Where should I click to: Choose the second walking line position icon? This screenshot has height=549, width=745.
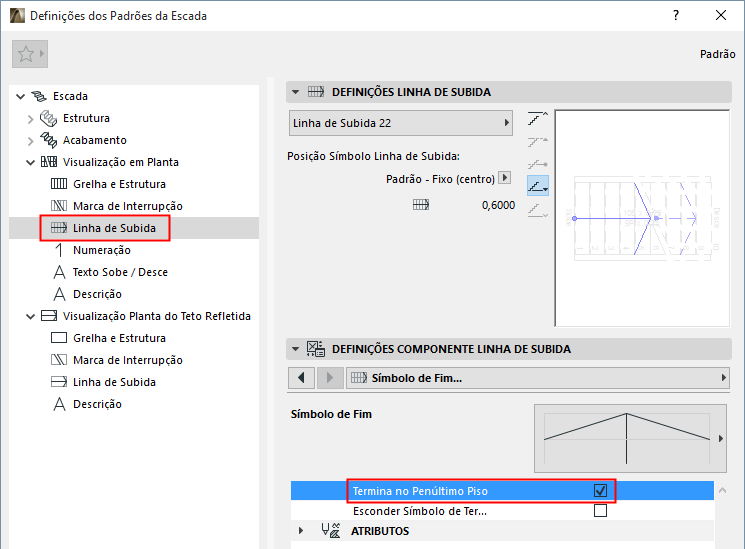pos(538,142)
